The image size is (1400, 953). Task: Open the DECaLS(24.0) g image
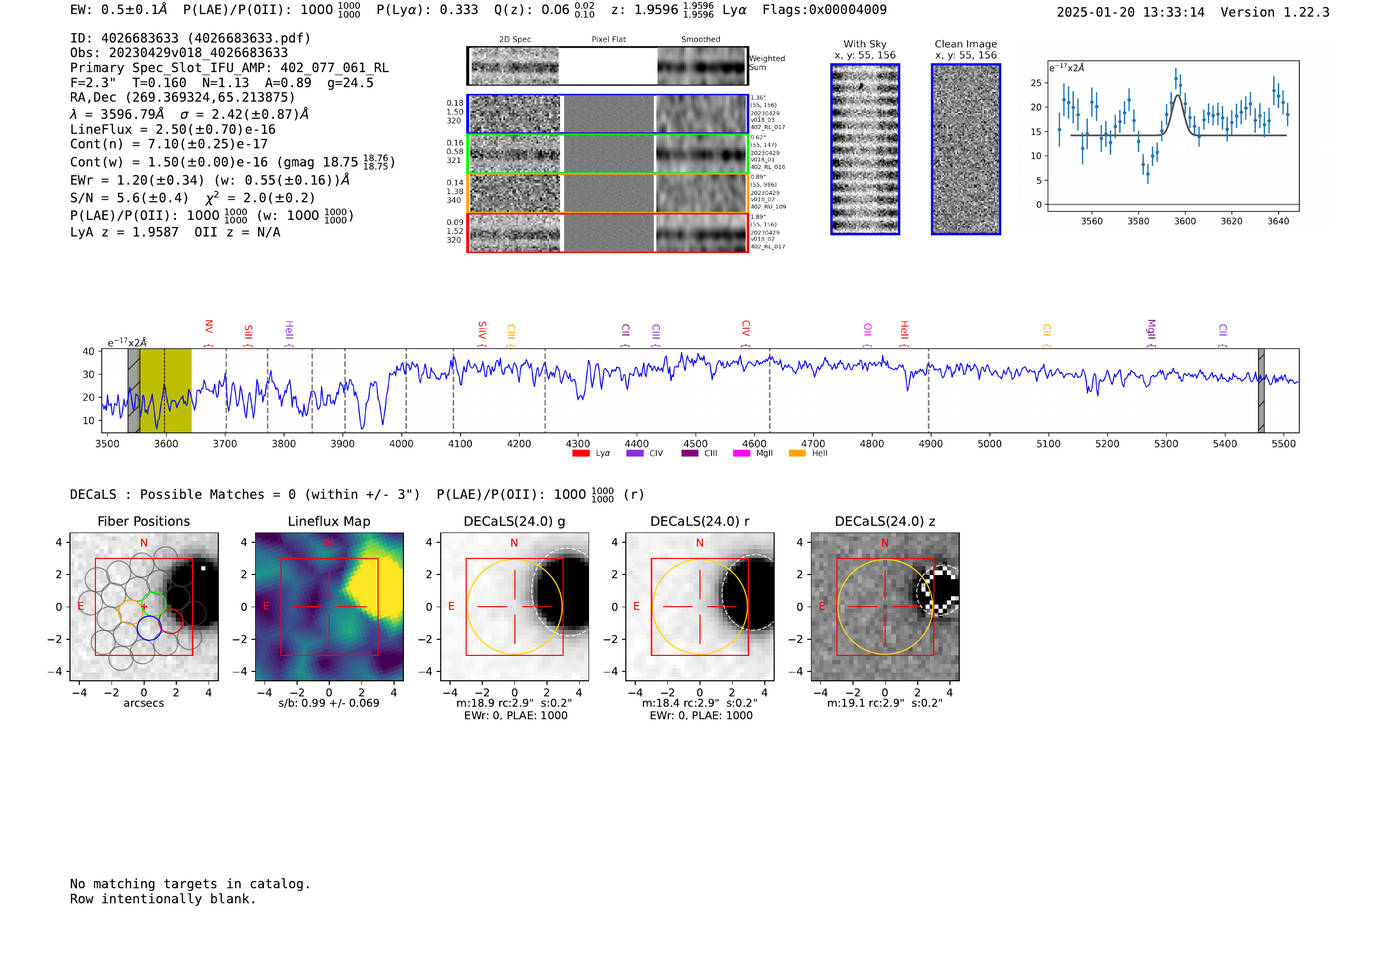(x=515, y=607)
